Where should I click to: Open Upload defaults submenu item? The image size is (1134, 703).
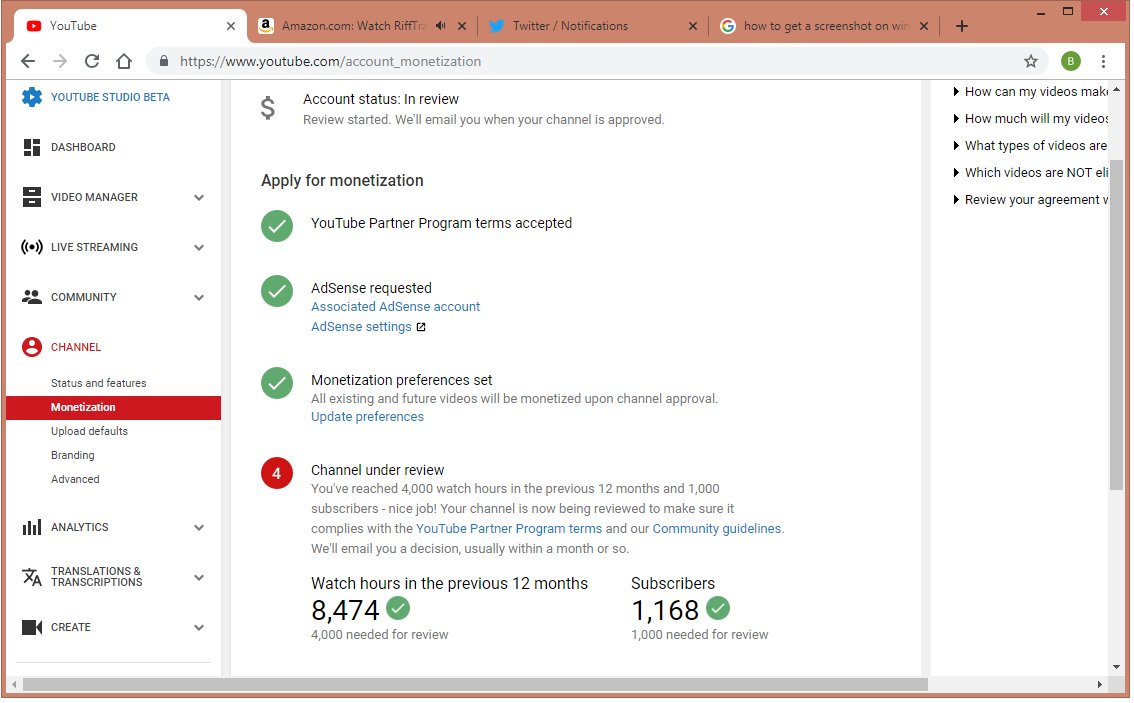[90, 433]
